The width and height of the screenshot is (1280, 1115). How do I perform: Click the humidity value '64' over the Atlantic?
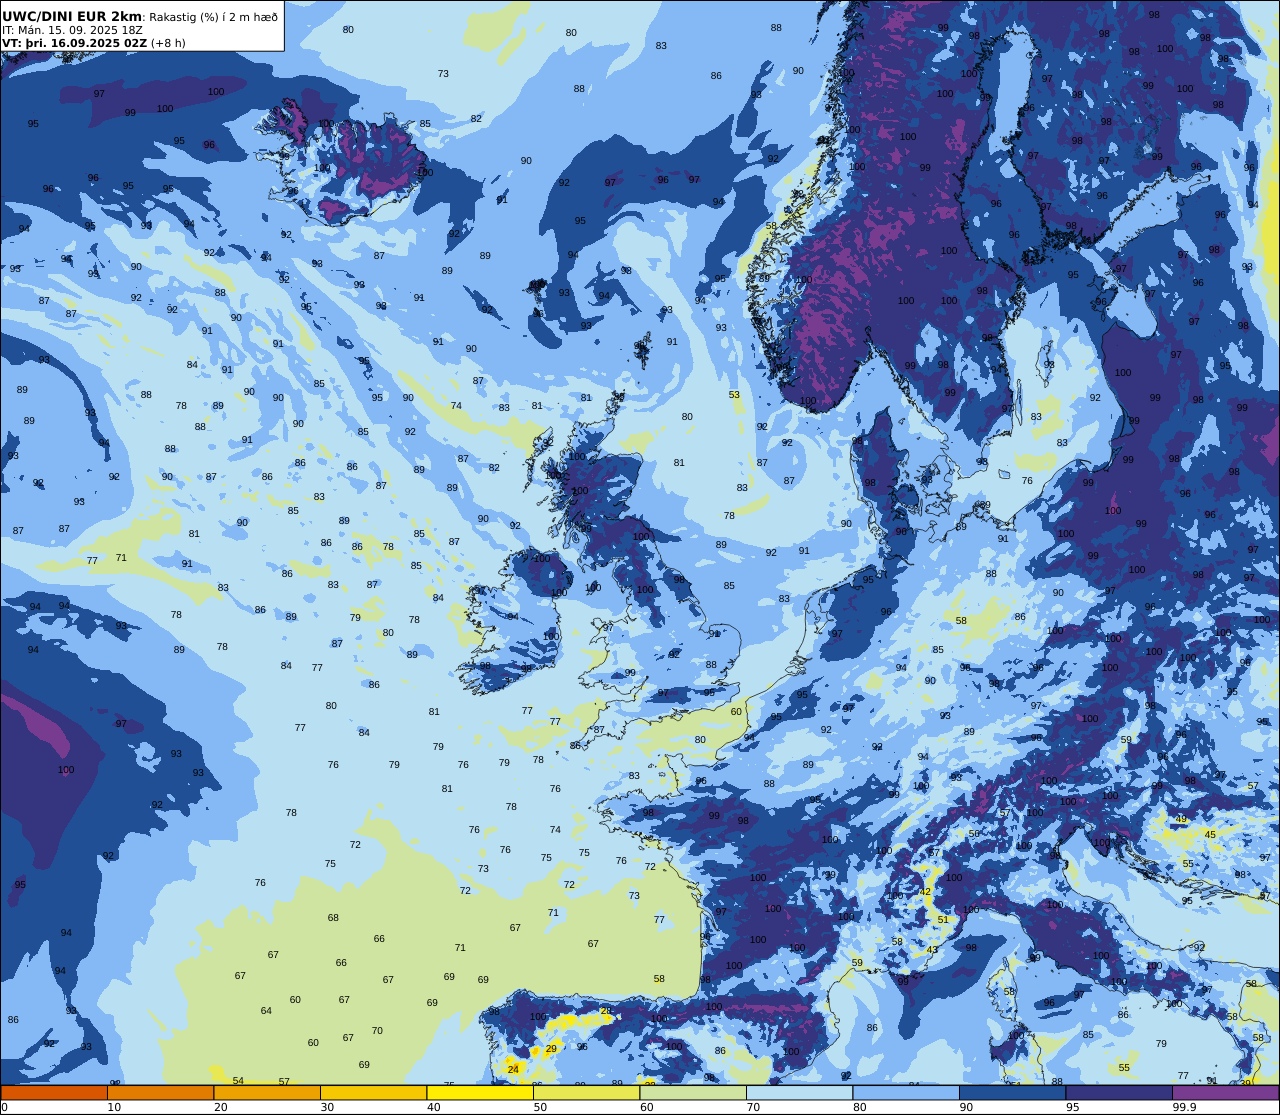pyautogui.click(x=266, y=1011)
